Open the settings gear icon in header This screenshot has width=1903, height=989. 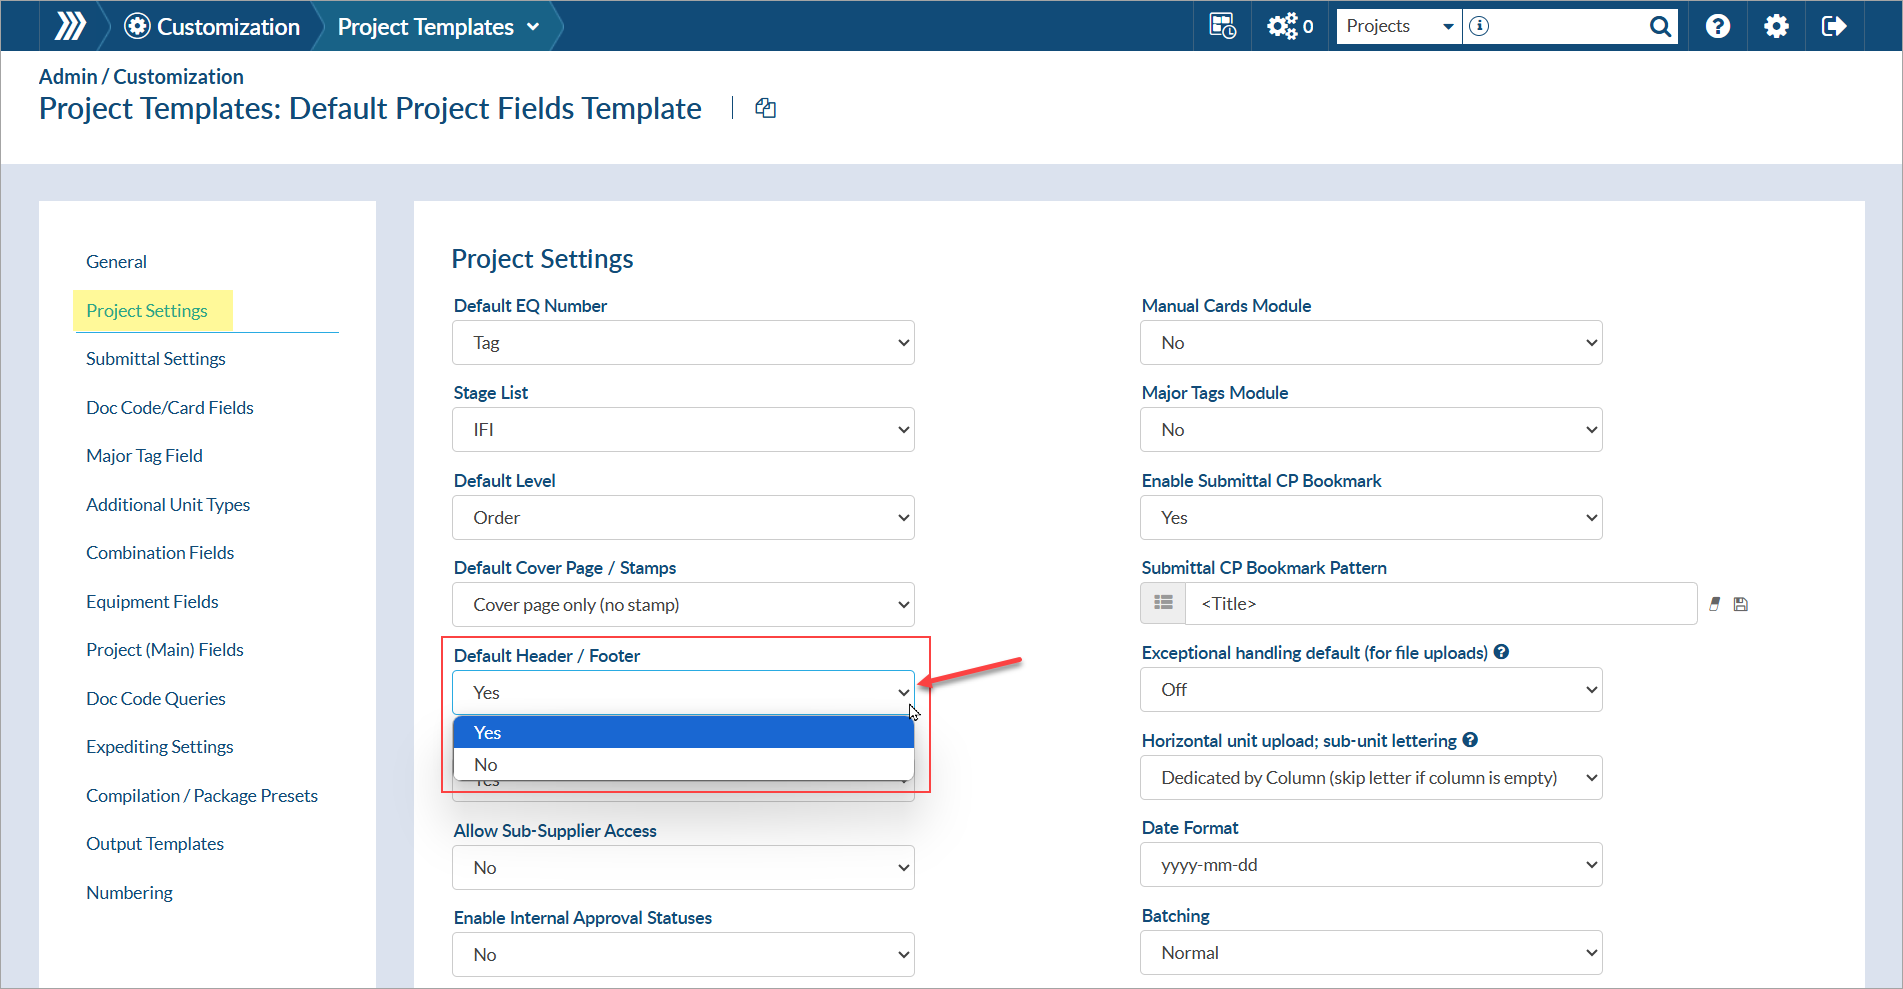pos(1776,26)
